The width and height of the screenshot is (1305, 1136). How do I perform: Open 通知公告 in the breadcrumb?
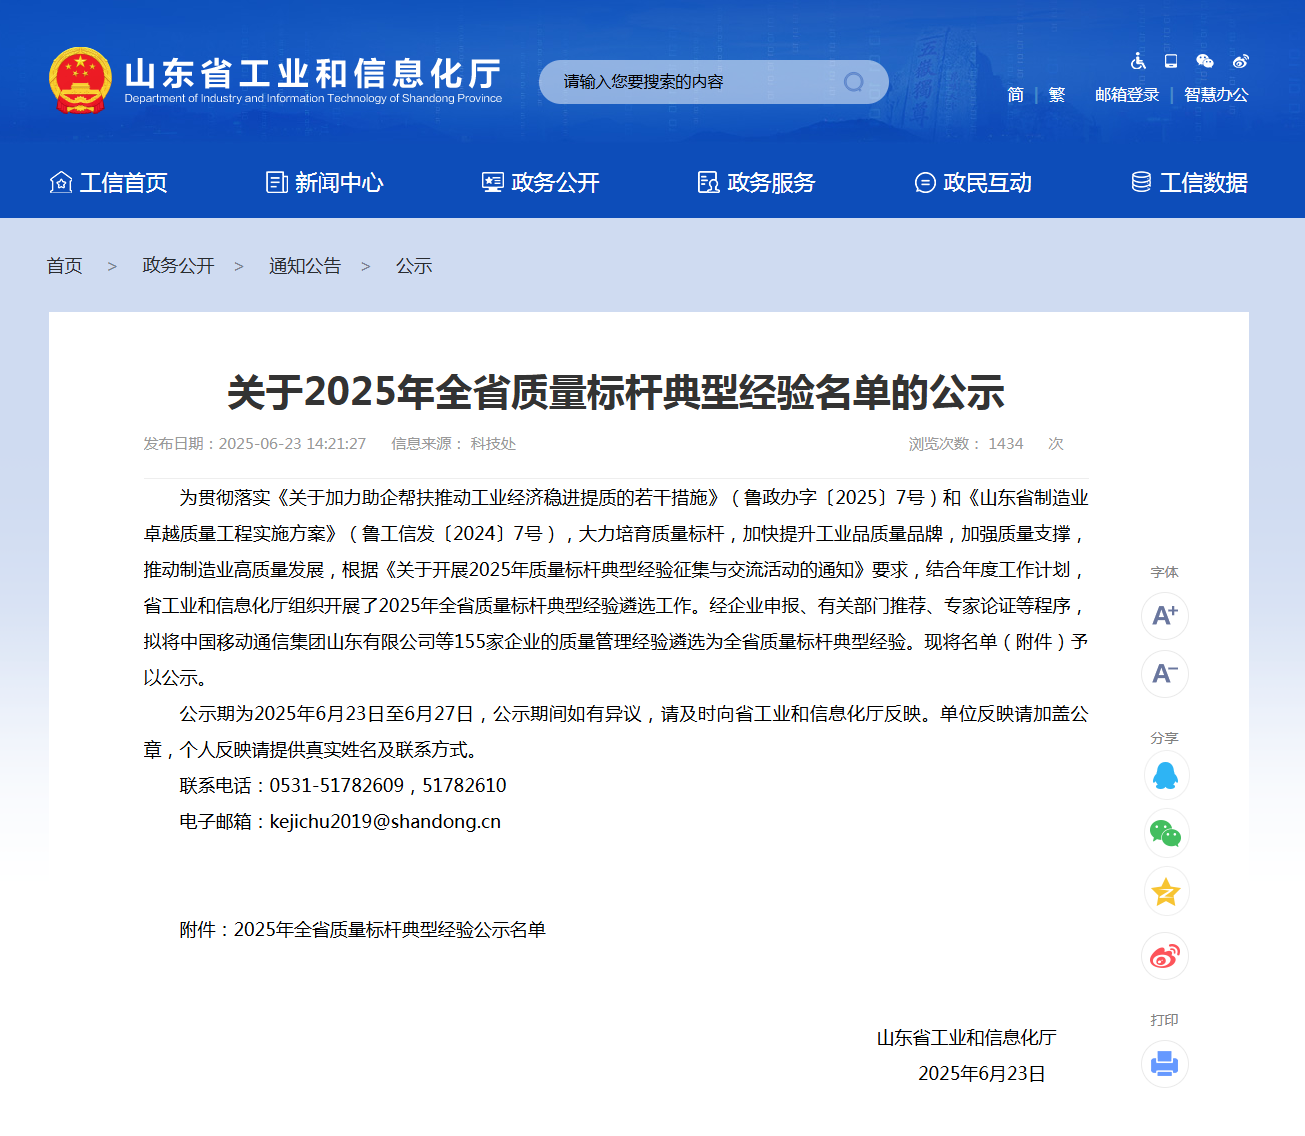(x=305, y=265)
